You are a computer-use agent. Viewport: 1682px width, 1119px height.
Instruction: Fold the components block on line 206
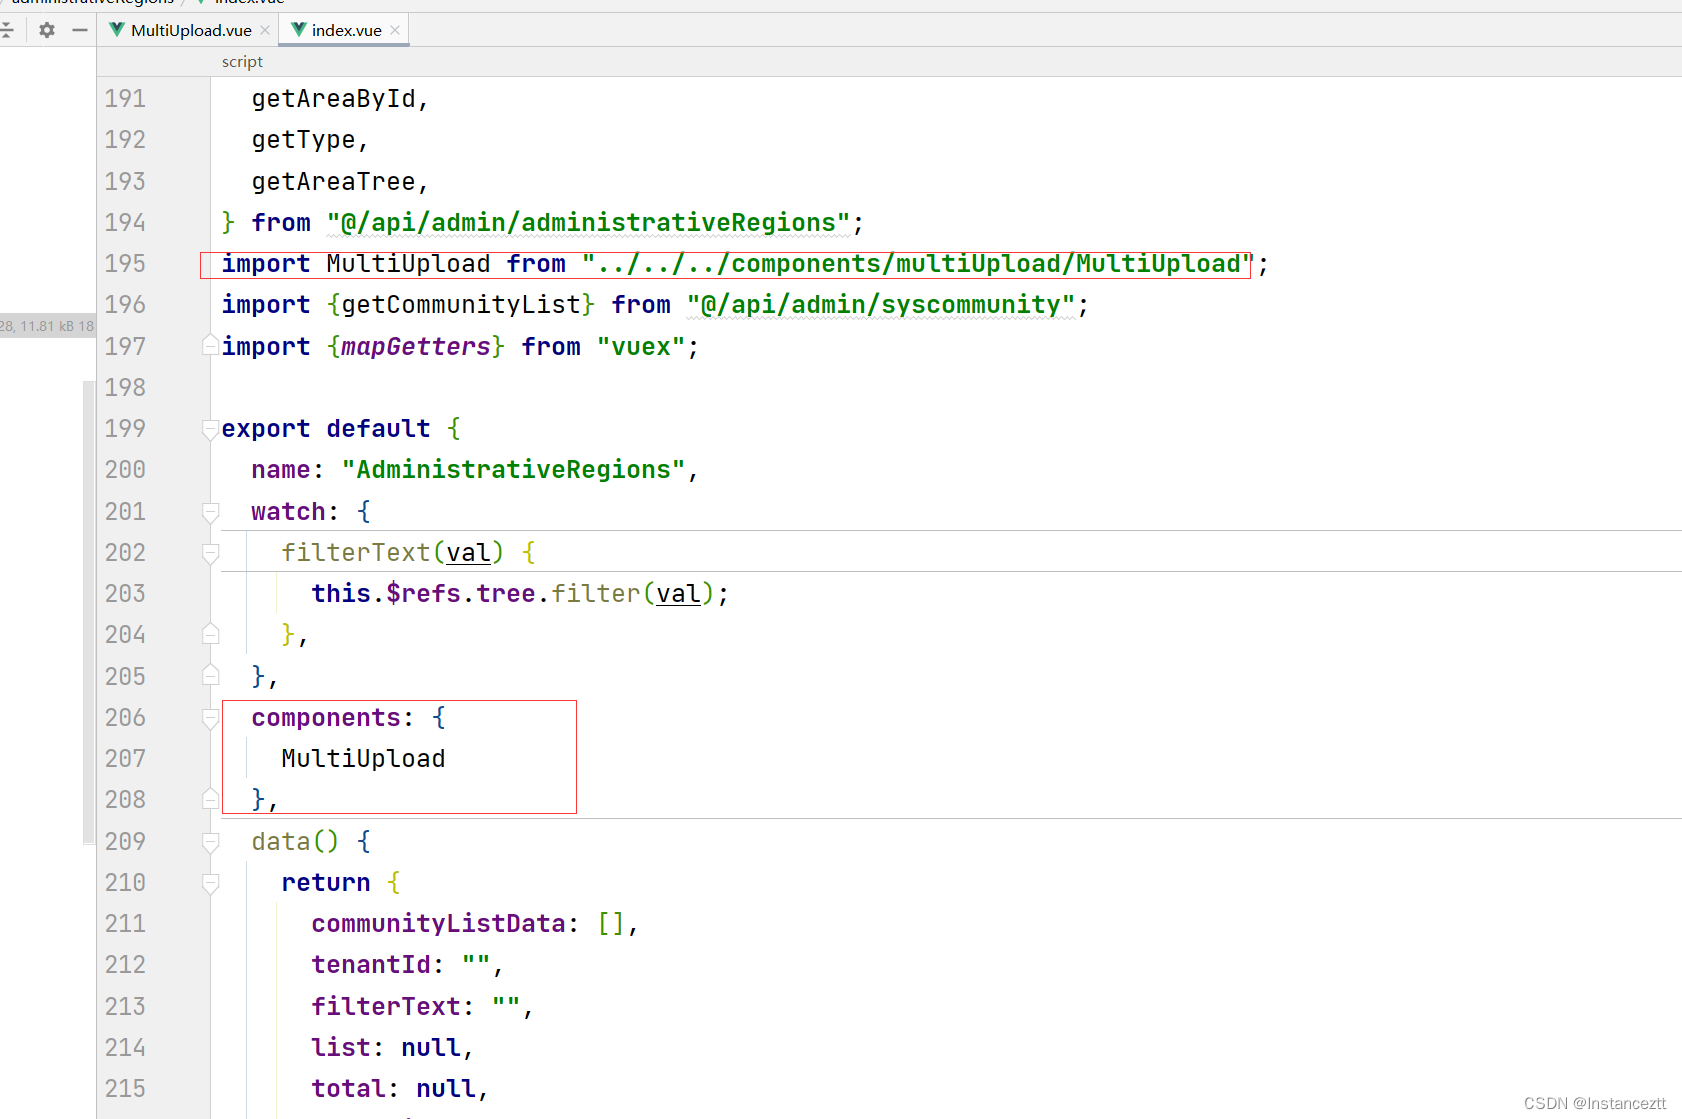[x=210, y=718]
